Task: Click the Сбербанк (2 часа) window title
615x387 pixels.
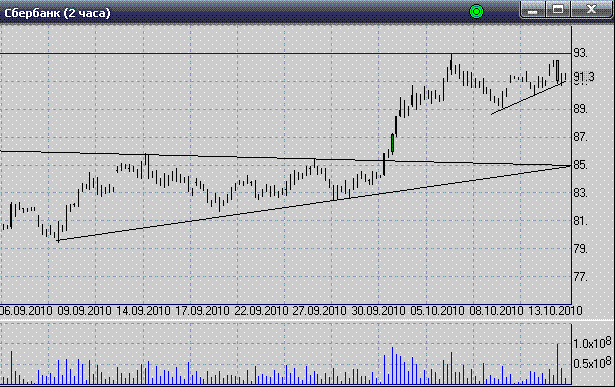Action: (x=57, y=13)
